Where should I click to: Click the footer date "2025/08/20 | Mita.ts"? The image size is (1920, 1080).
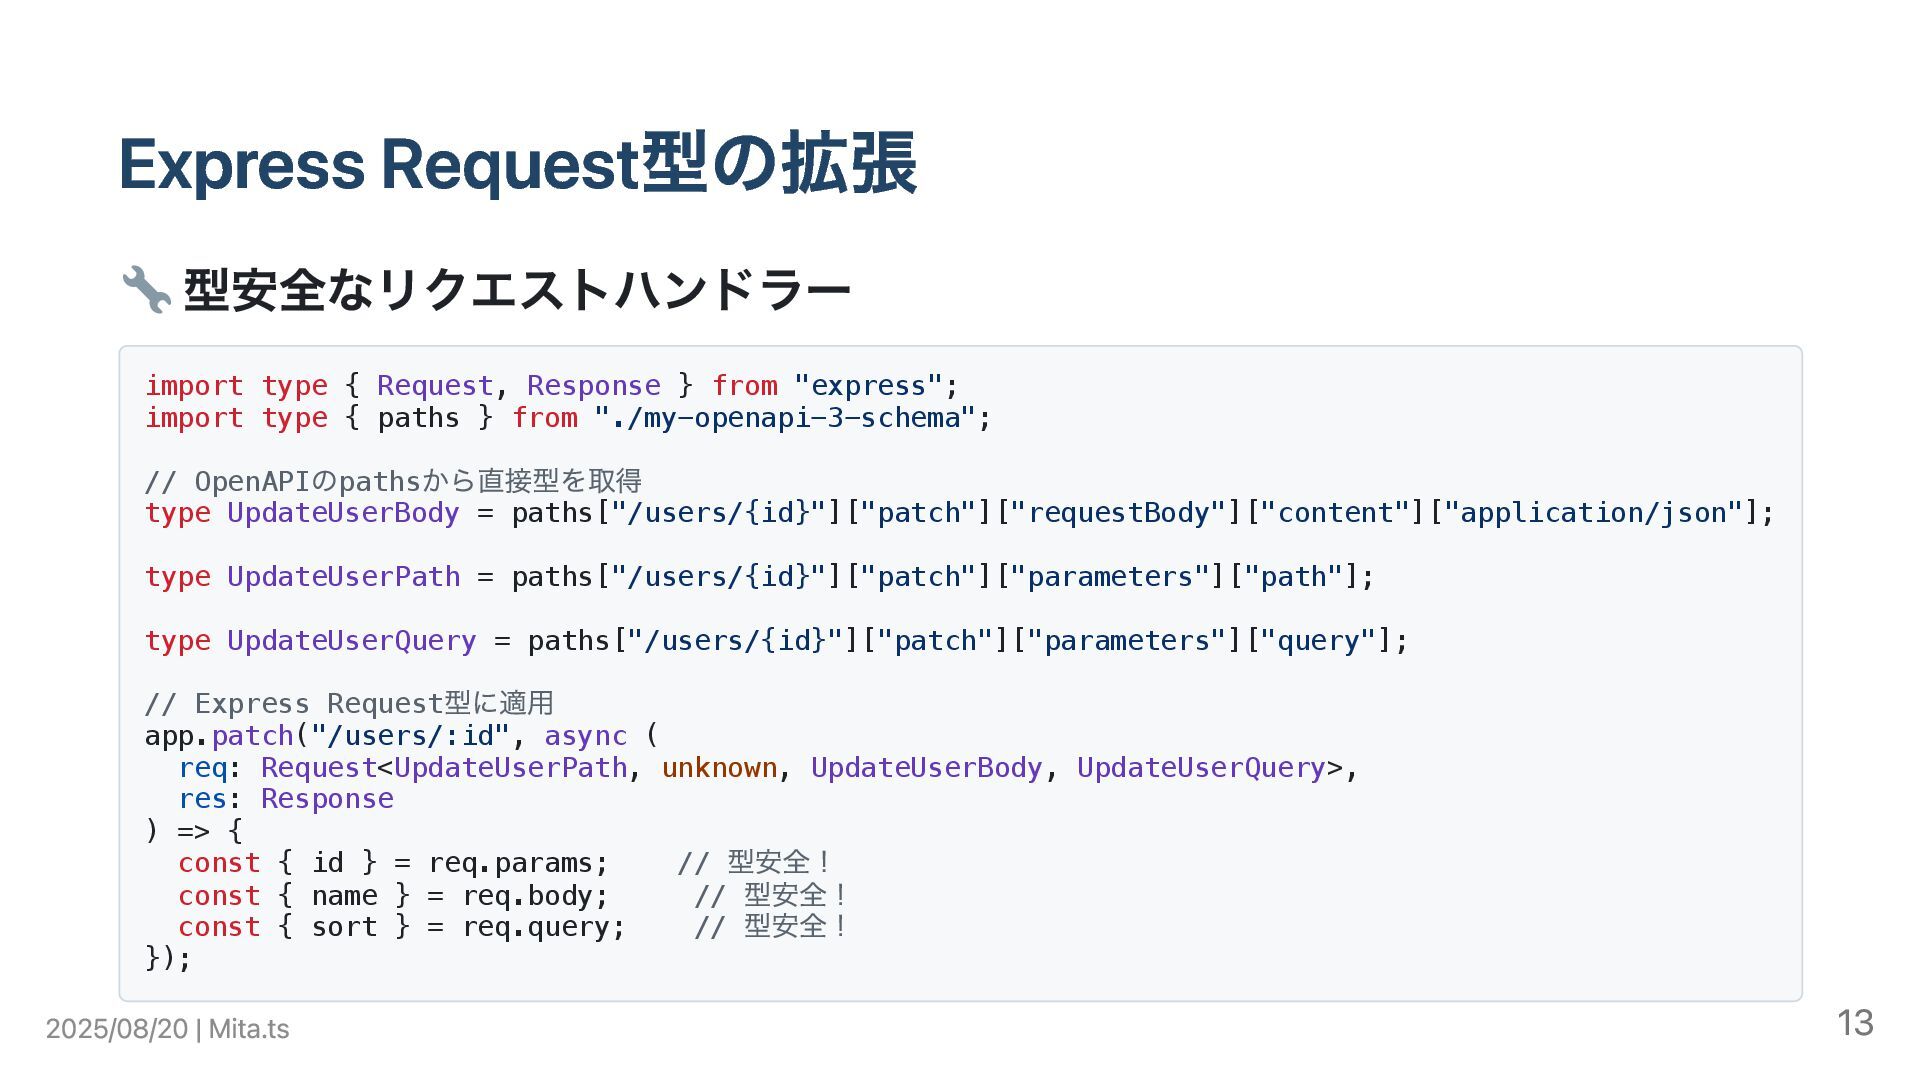[168, 1029]
